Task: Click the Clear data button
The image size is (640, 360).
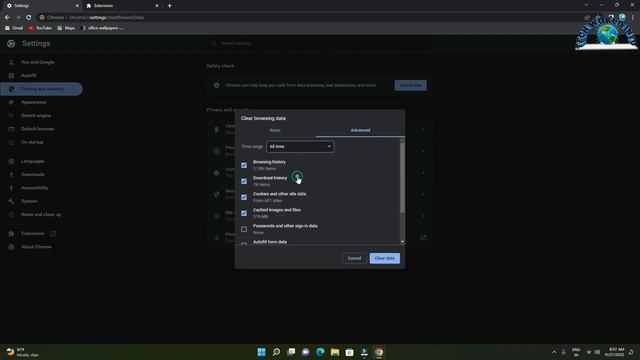Action: pos(384,258)
